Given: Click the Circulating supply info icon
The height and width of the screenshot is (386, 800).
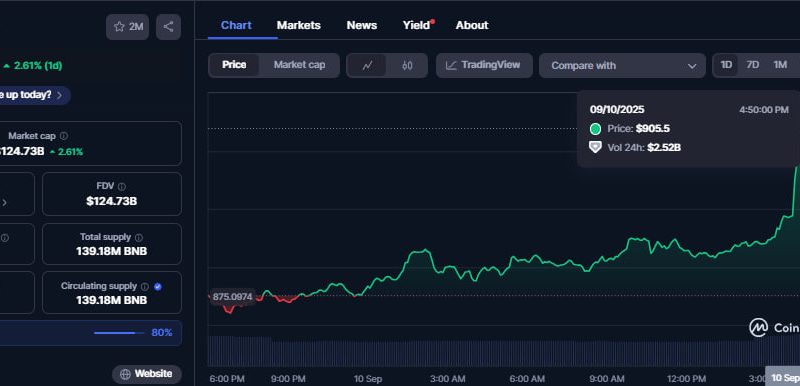Looking at the screenshot, I should click(145, 287).
